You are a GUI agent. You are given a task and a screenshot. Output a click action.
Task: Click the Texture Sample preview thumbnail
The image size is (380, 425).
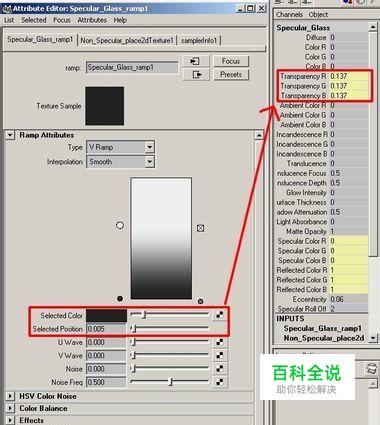105,106
